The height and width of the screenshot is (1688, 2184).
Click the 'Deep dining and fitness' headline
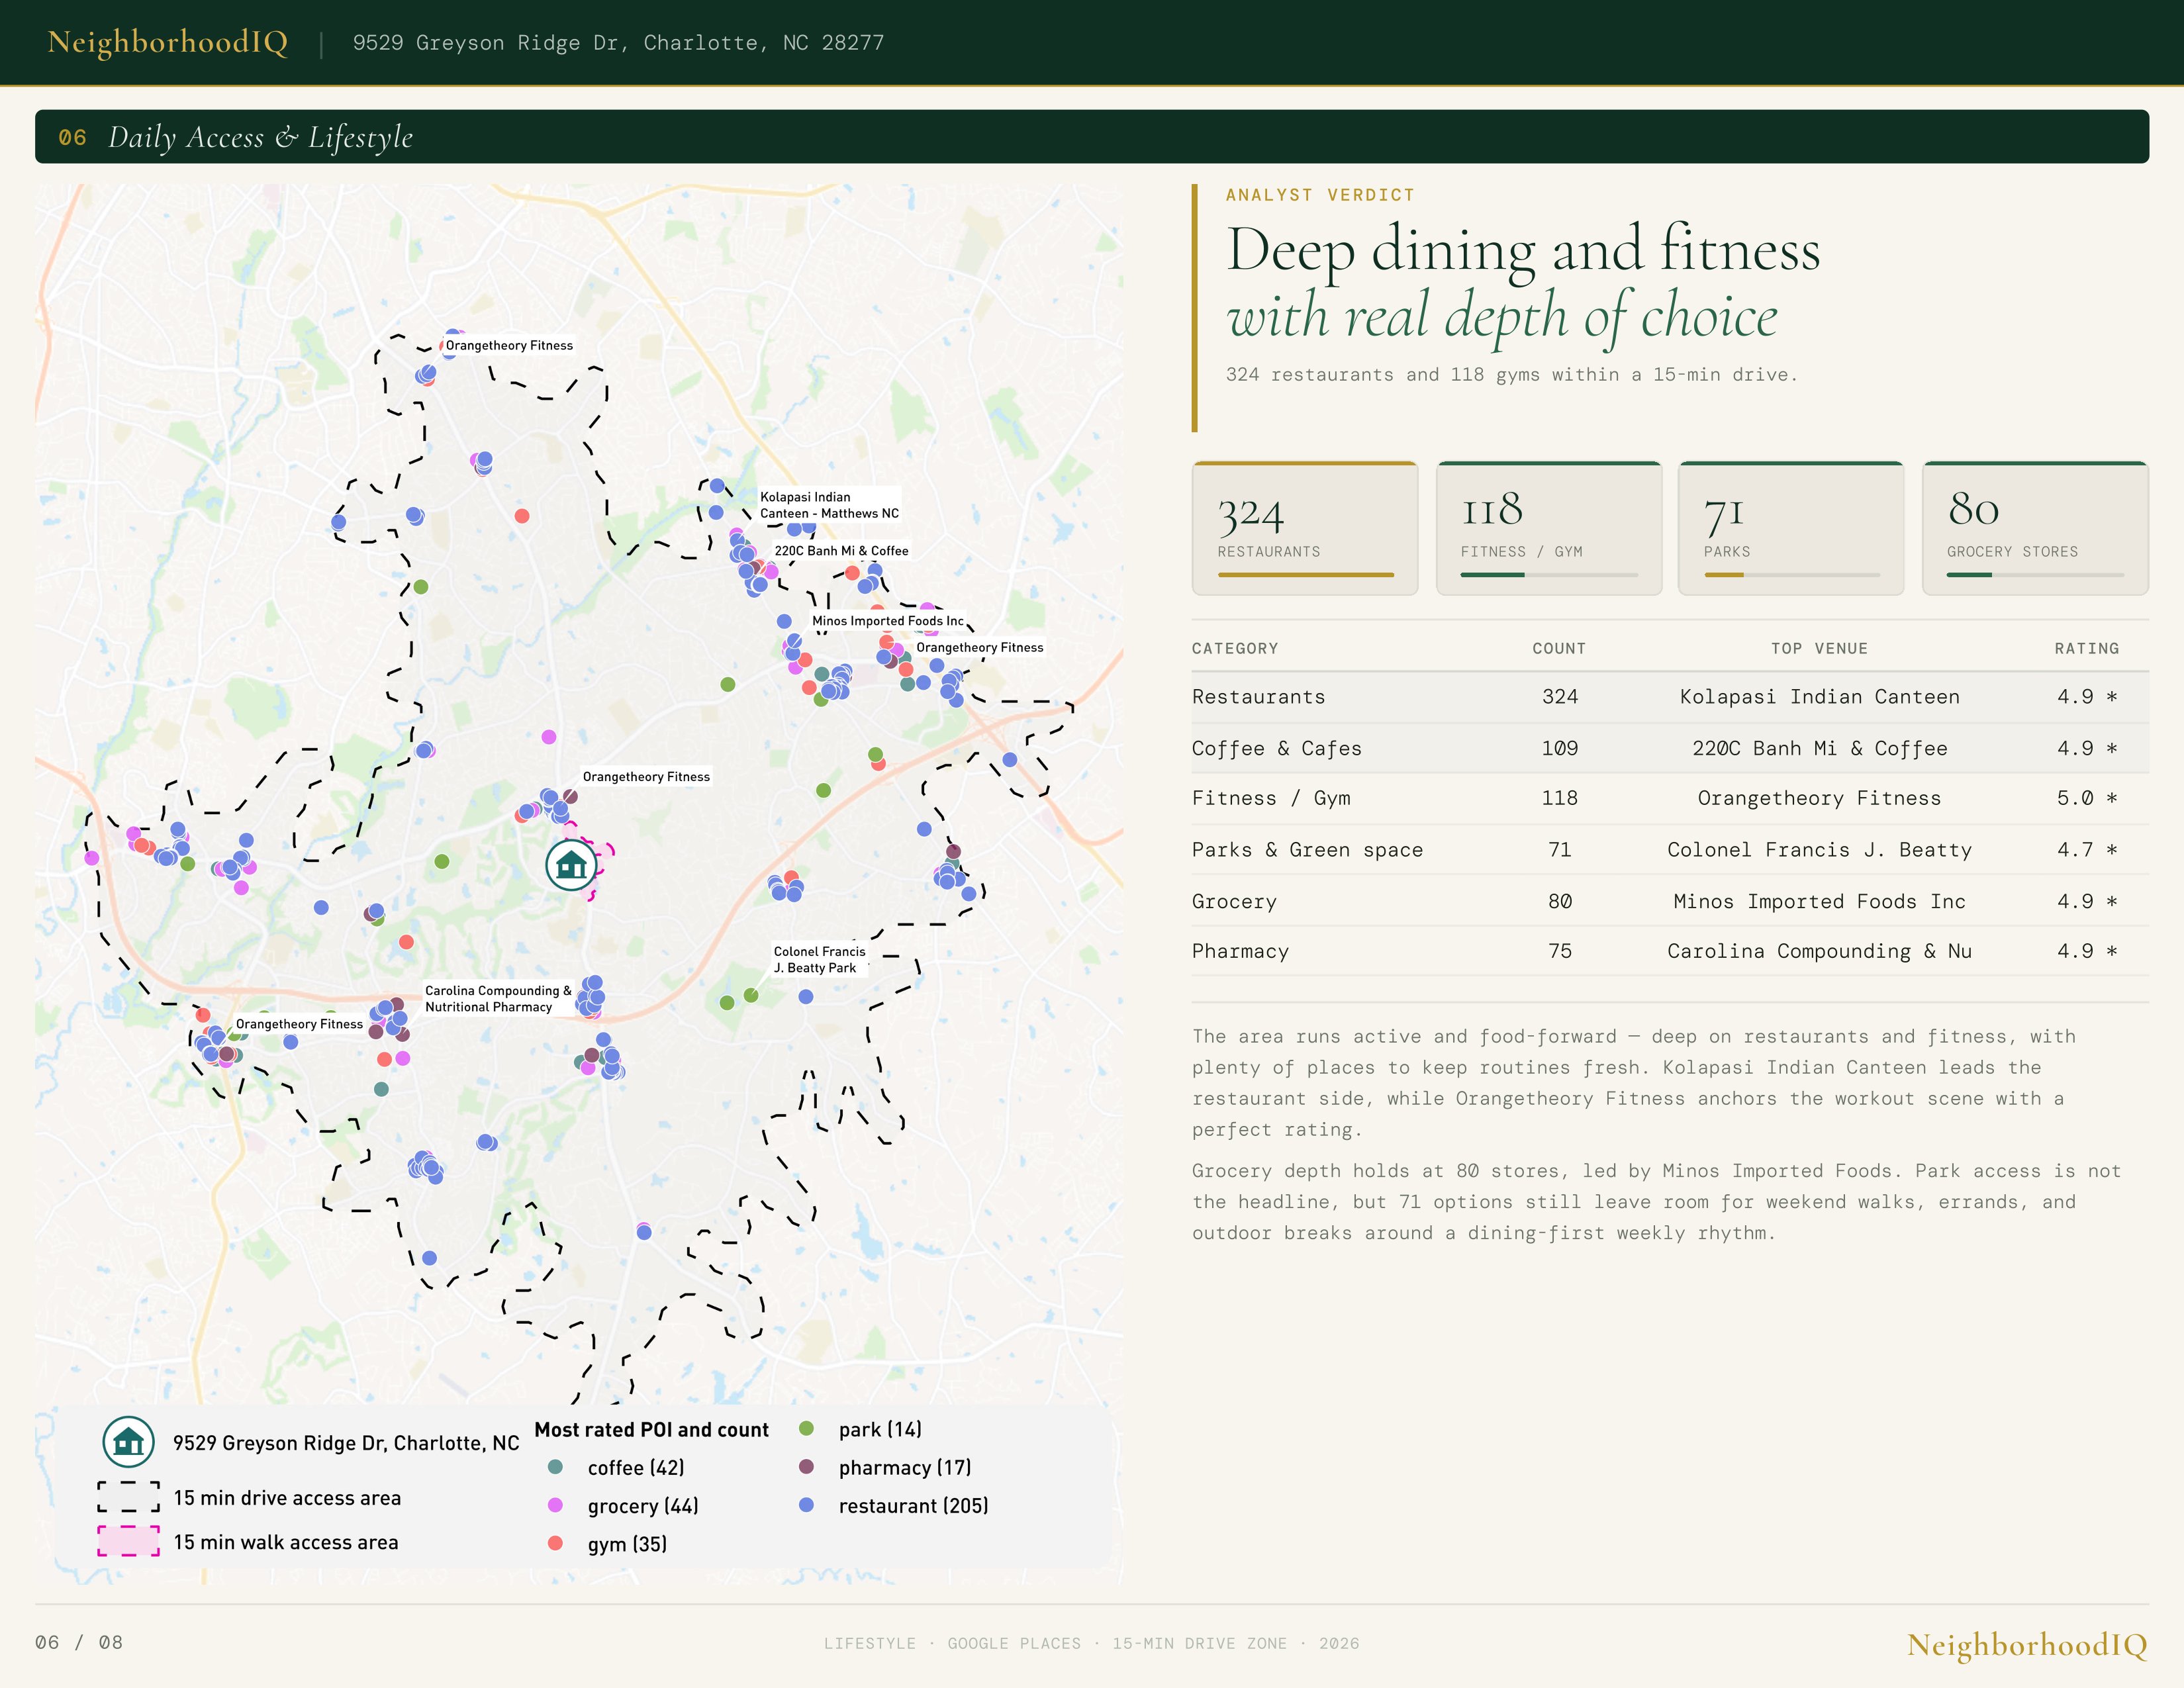[1523, 249]
